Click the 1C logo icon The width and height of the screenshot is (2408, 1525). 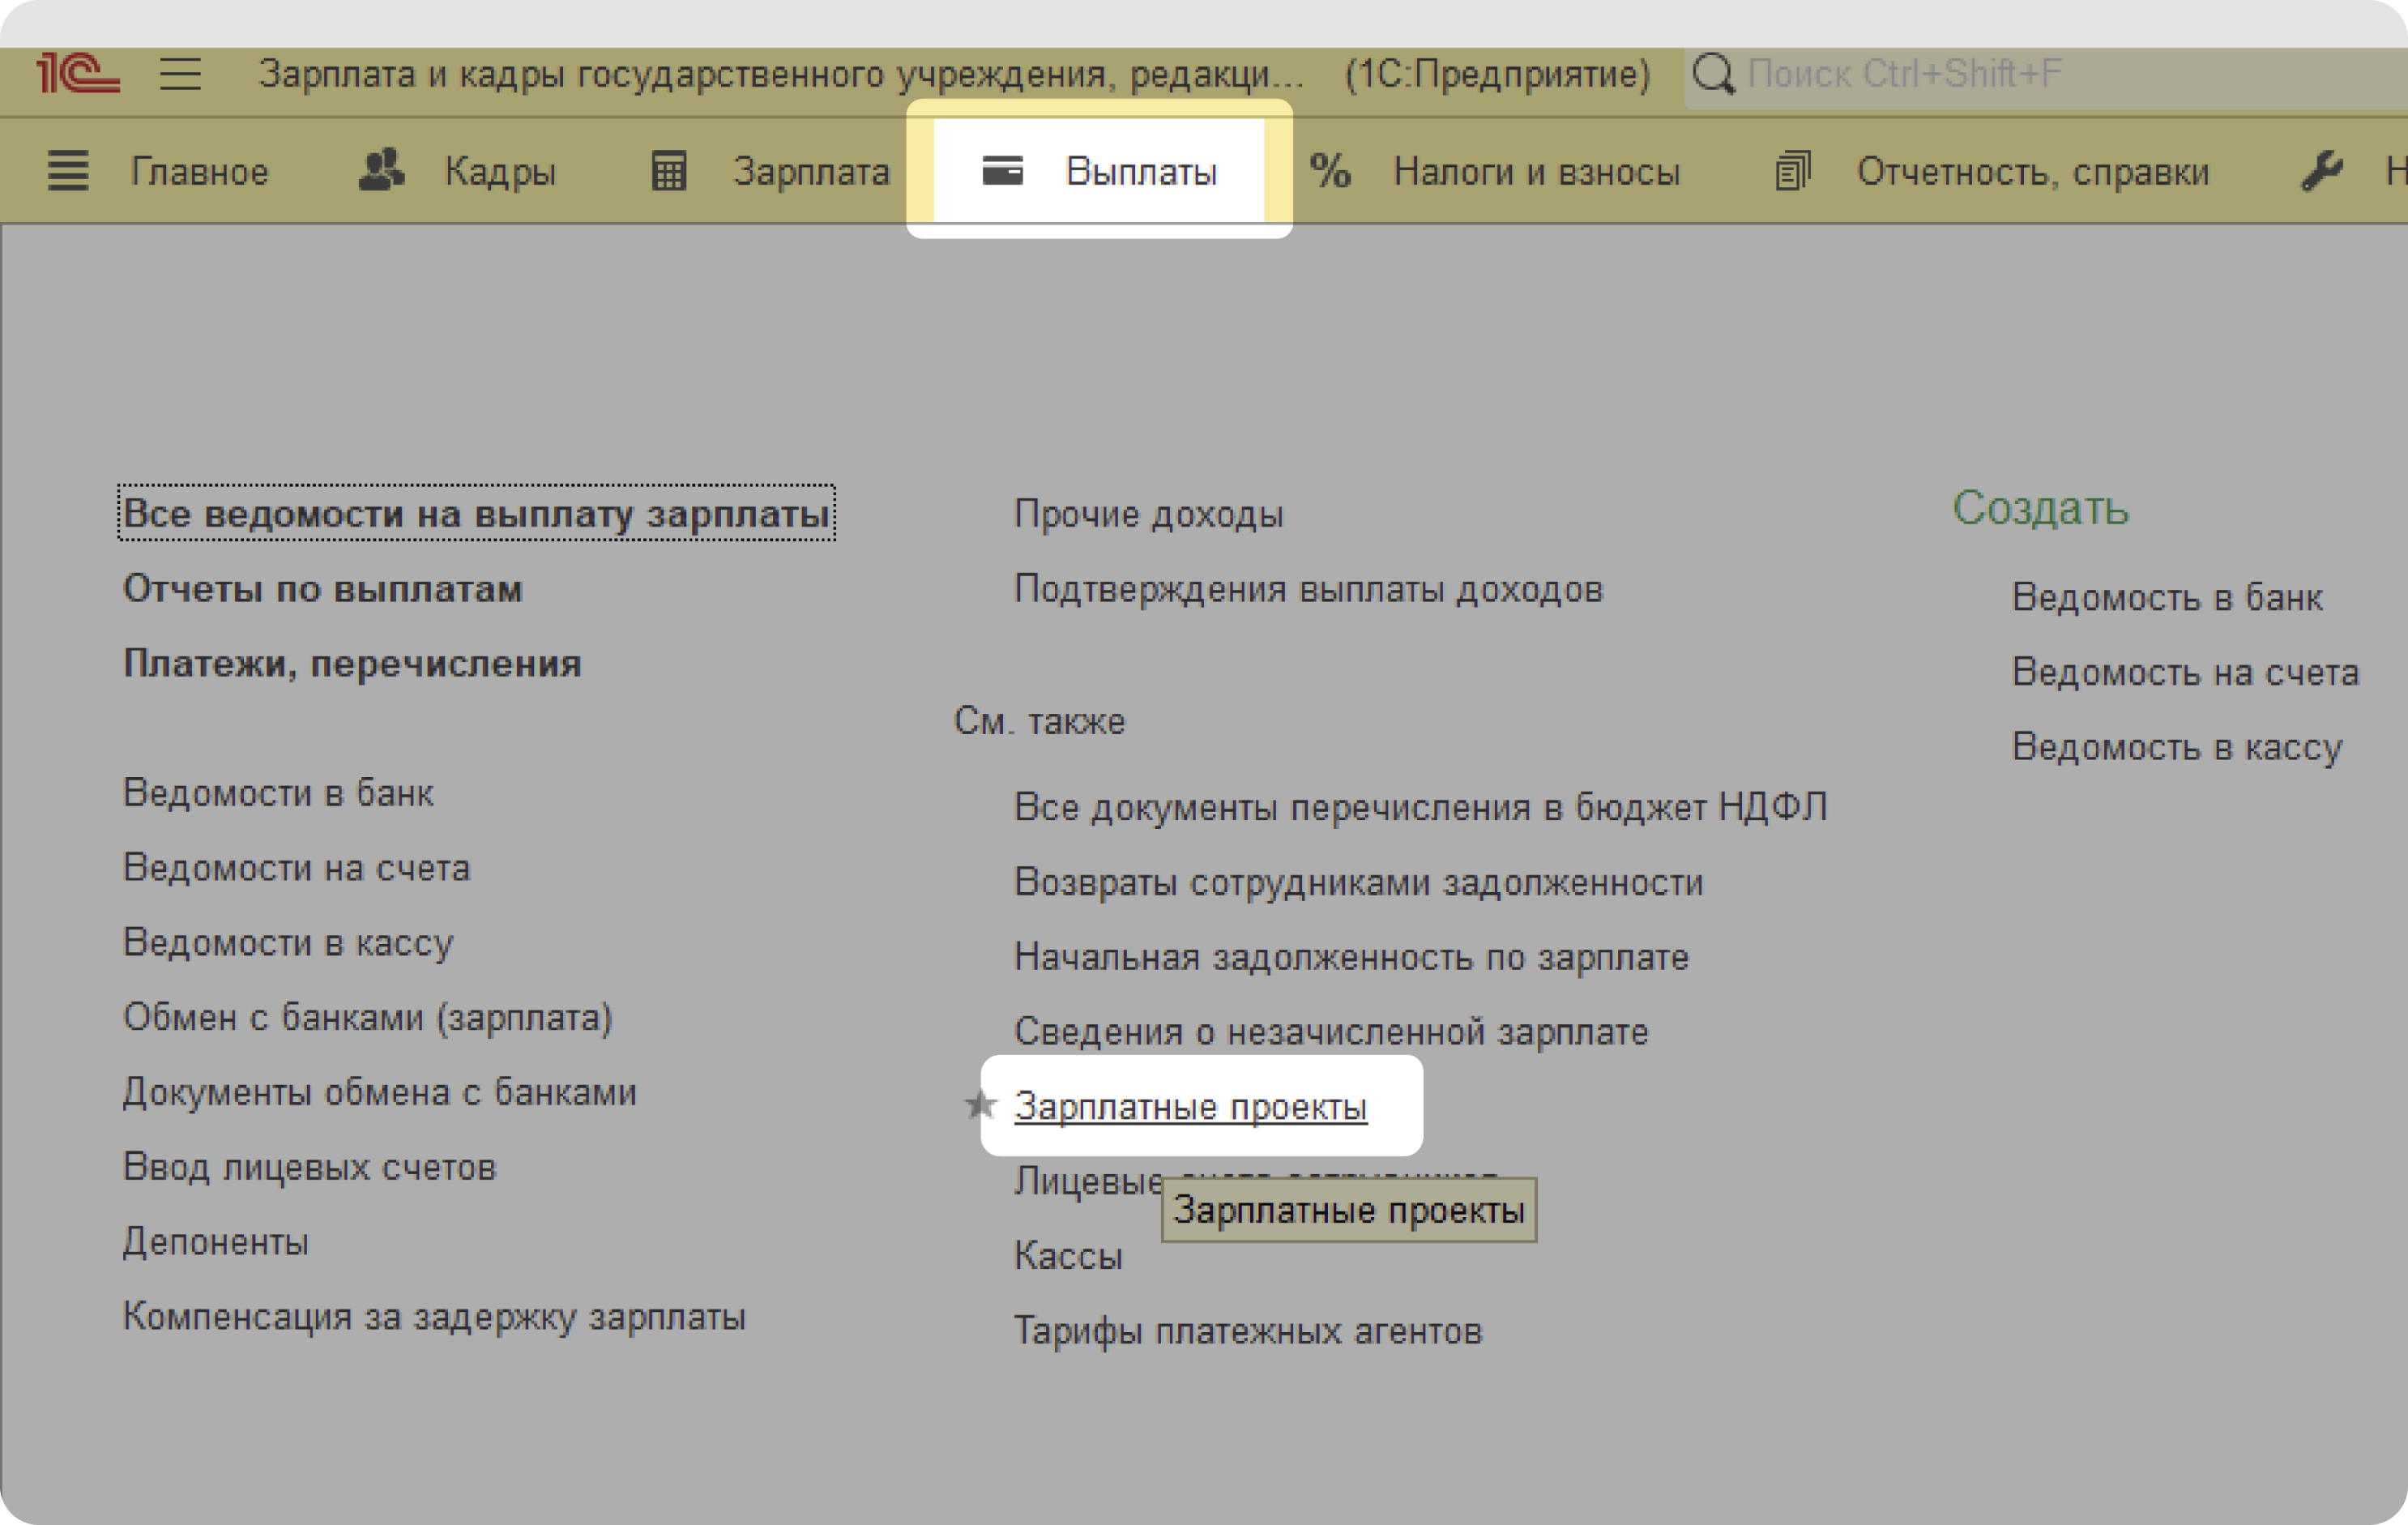tap(77, 74)
